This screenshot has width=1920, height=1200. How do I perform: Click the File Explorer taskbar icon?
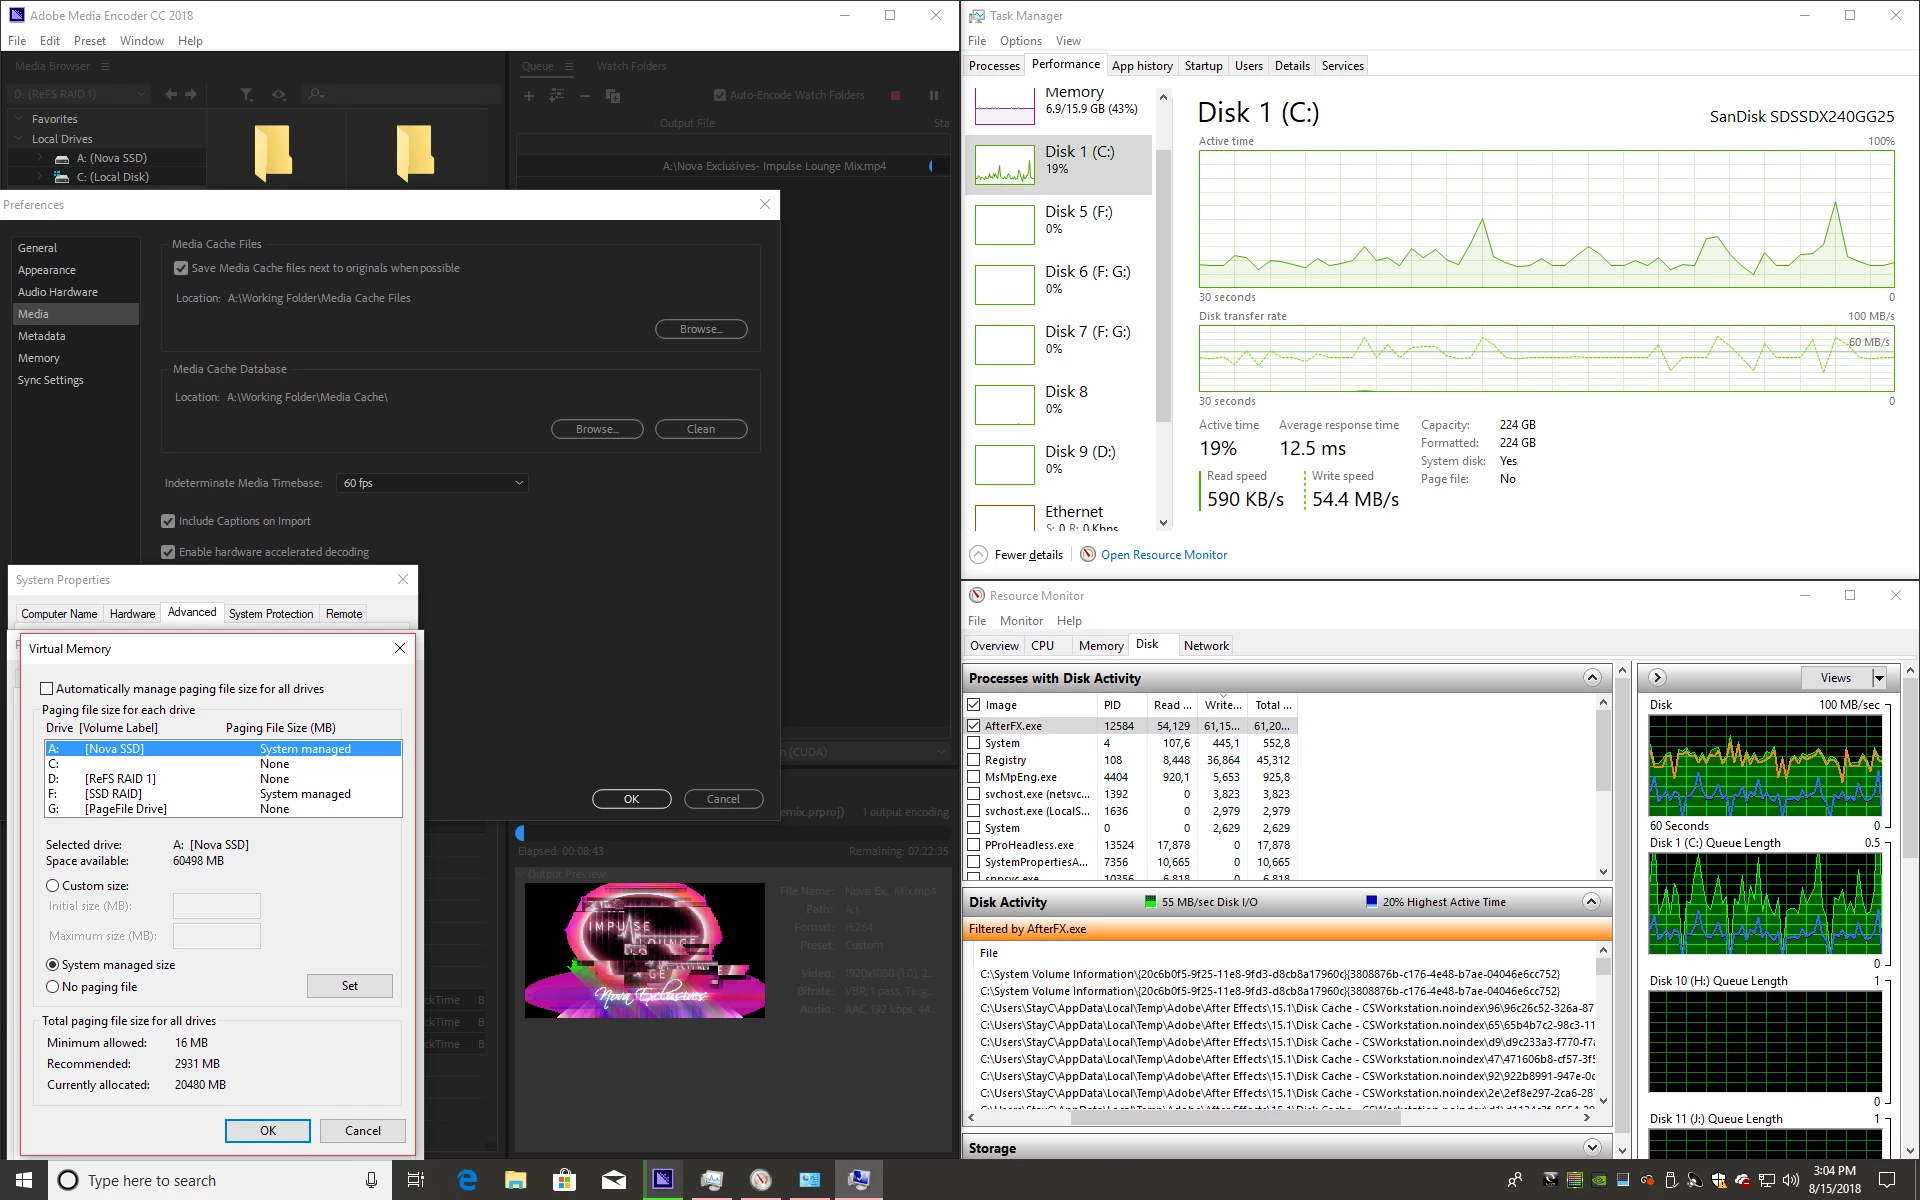point(515,1180)
